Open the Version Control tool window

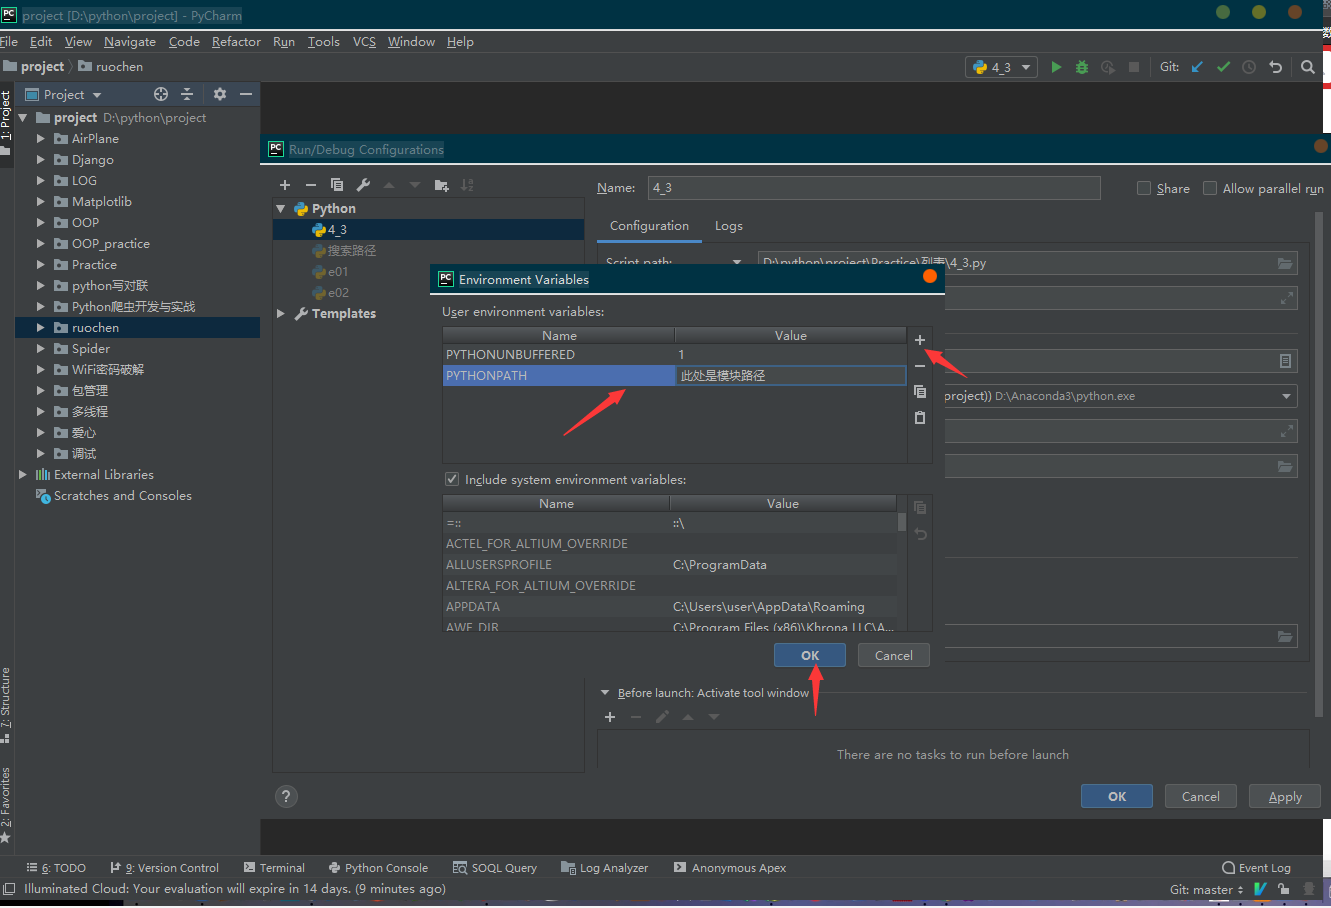tap(164, 868)
